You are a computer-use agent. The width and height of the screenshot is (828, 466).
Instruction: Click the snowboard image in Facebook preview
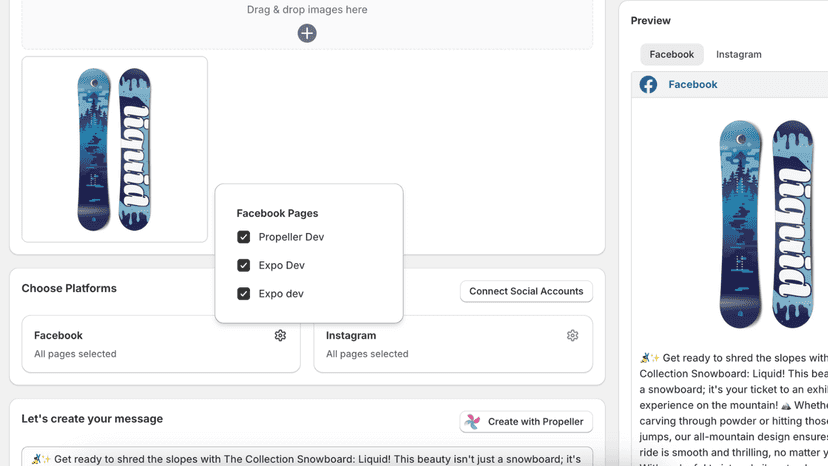point(766,224)
